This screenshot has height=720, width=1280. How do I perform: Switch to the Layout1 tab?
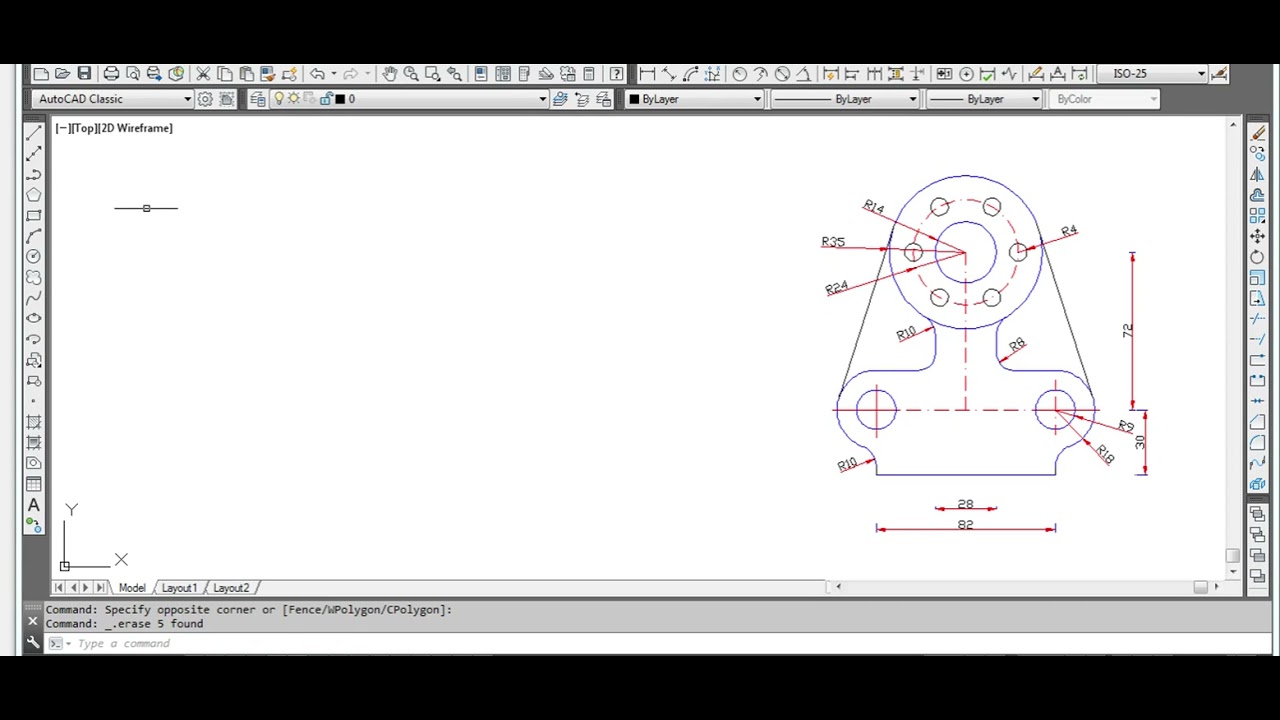(x=179, y=588)
